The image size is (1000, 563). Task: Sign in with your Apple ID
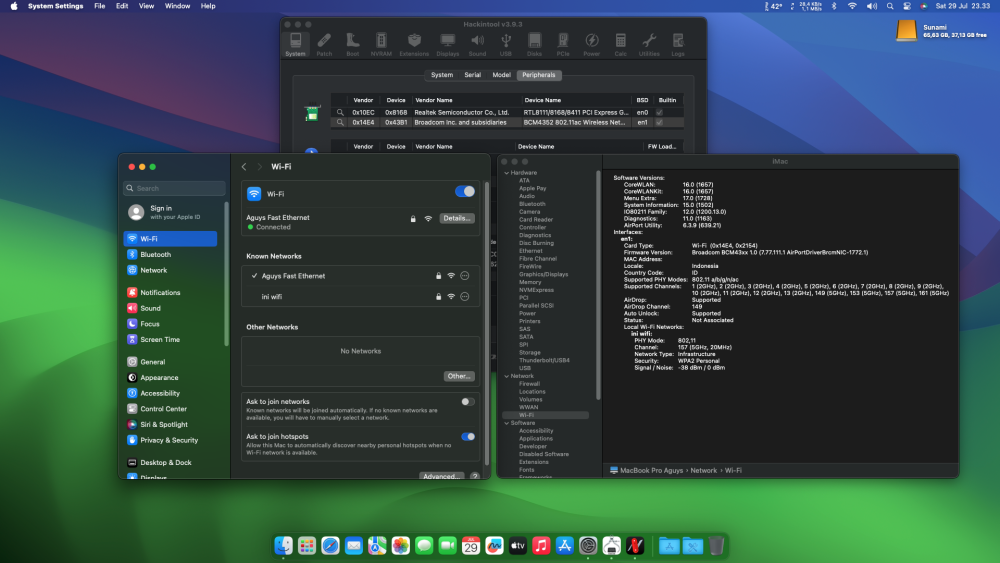pyautogui.click(x=174, y=212)
